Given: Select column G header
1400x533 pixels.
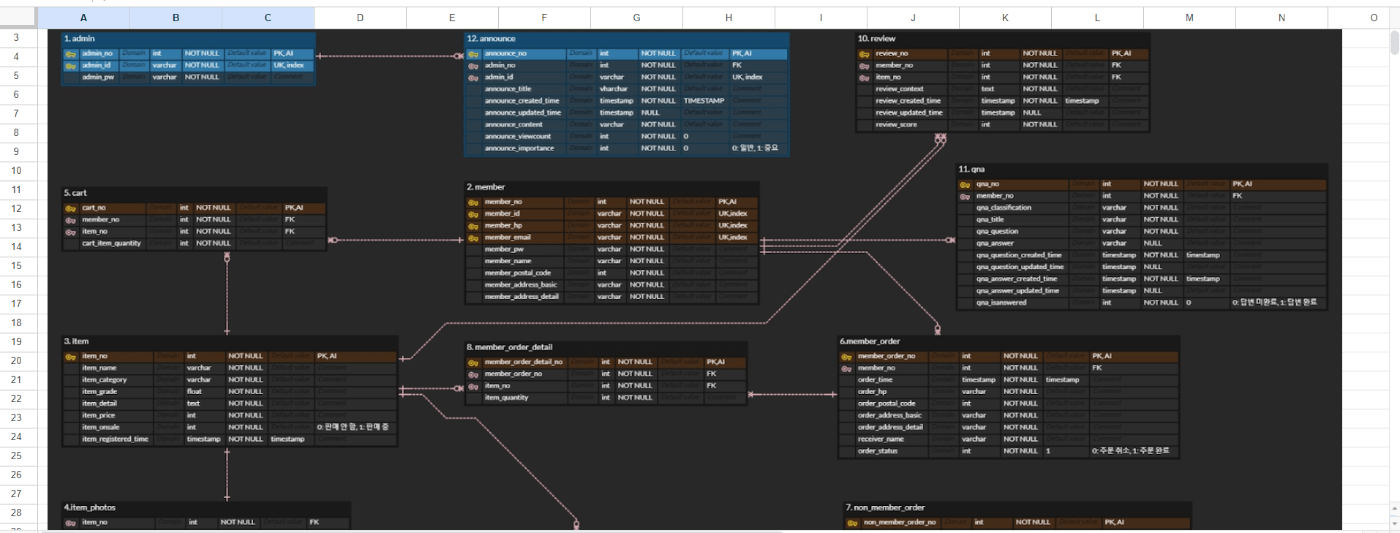Looking at the screenshot, I should click(x=636, y=18).
